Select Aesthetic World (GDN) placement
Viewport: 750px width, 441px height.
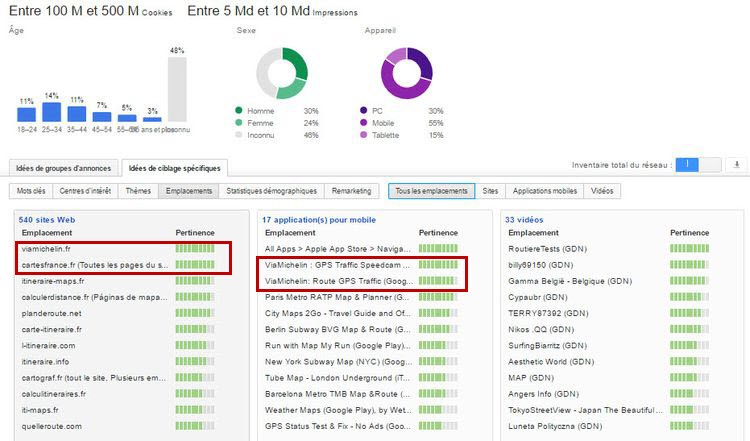pos(551,362)
